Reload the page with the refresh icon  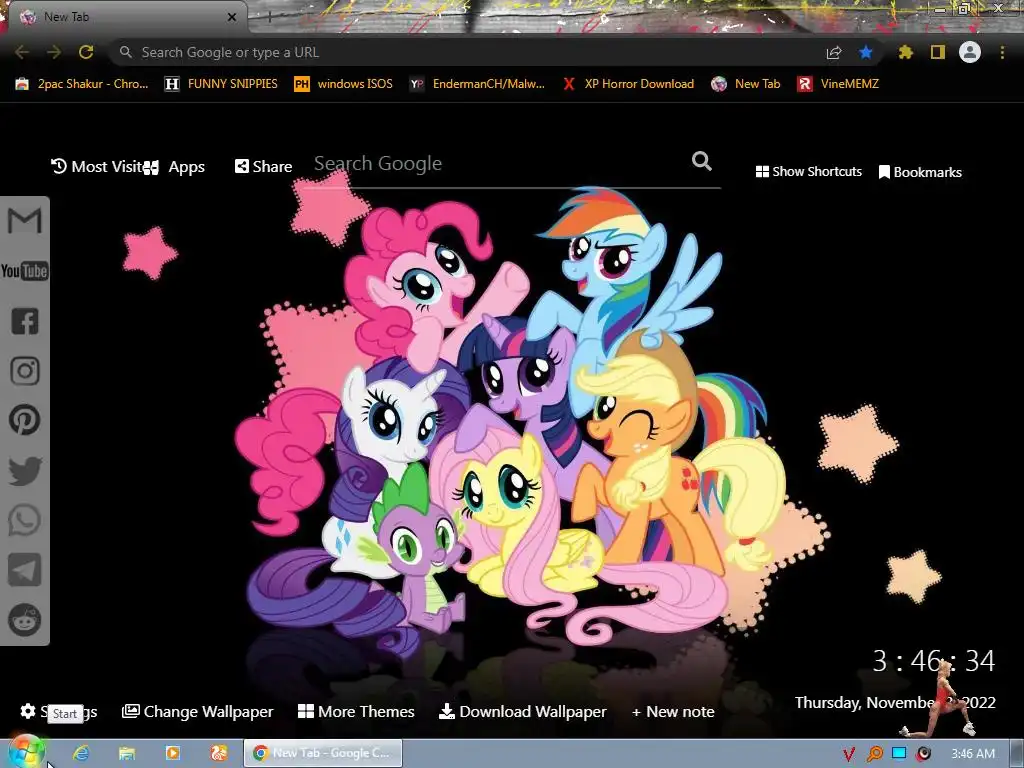[86, 52]
